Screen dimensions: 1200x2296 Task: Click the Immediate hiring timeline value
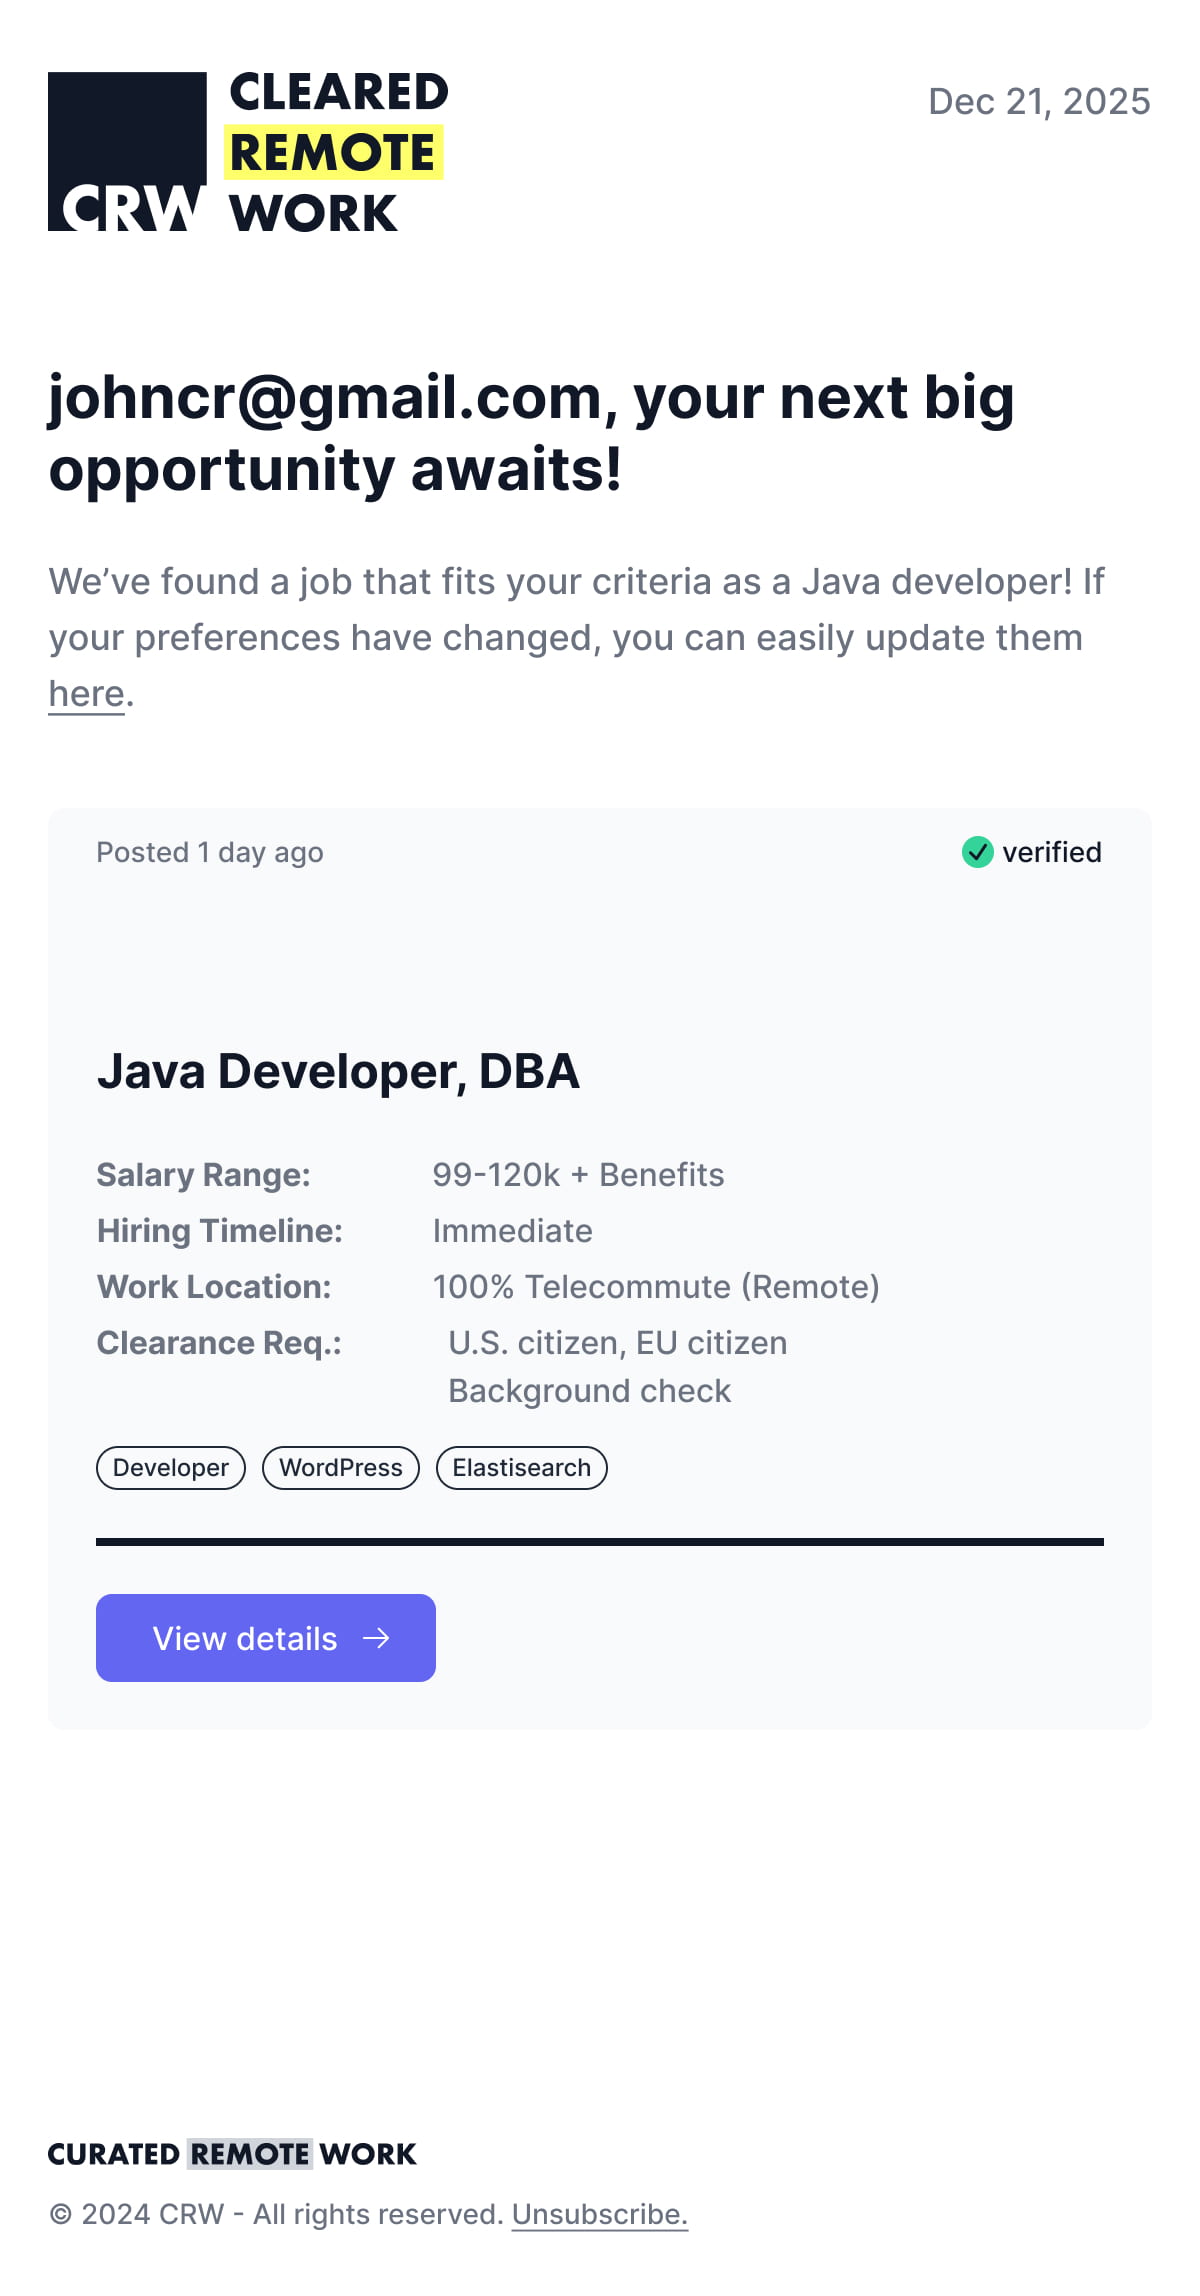(x=512, y=1231)
